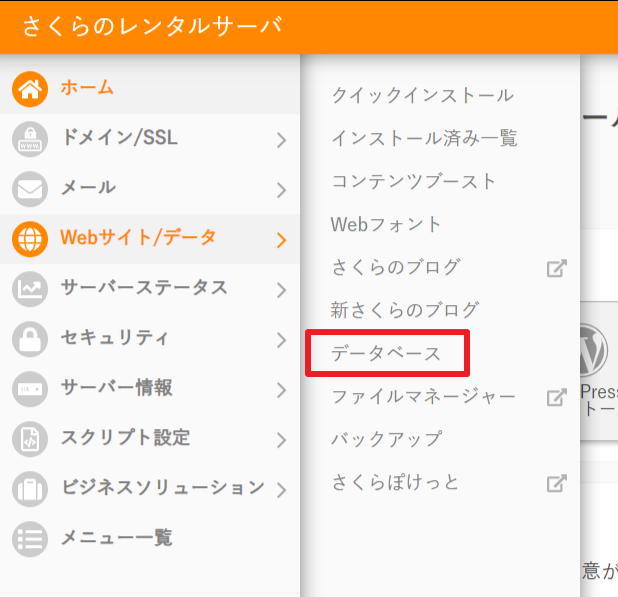Click the orange Home house icon
This screenshot has width=618, height=597.
point(30,89)
